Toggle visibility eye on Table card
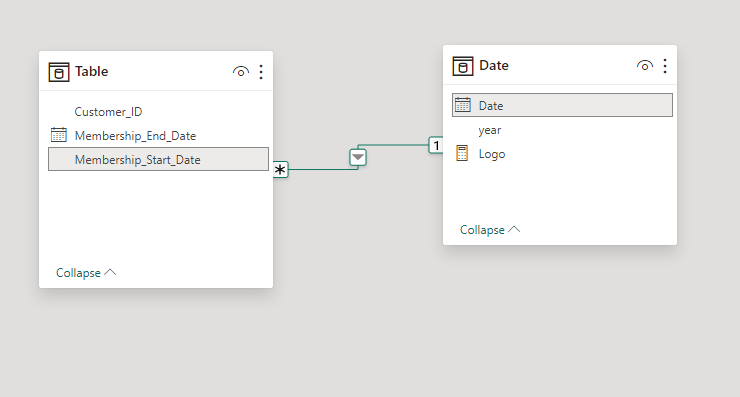The width and height of the screenshot is (740, 397). (241, 72)
